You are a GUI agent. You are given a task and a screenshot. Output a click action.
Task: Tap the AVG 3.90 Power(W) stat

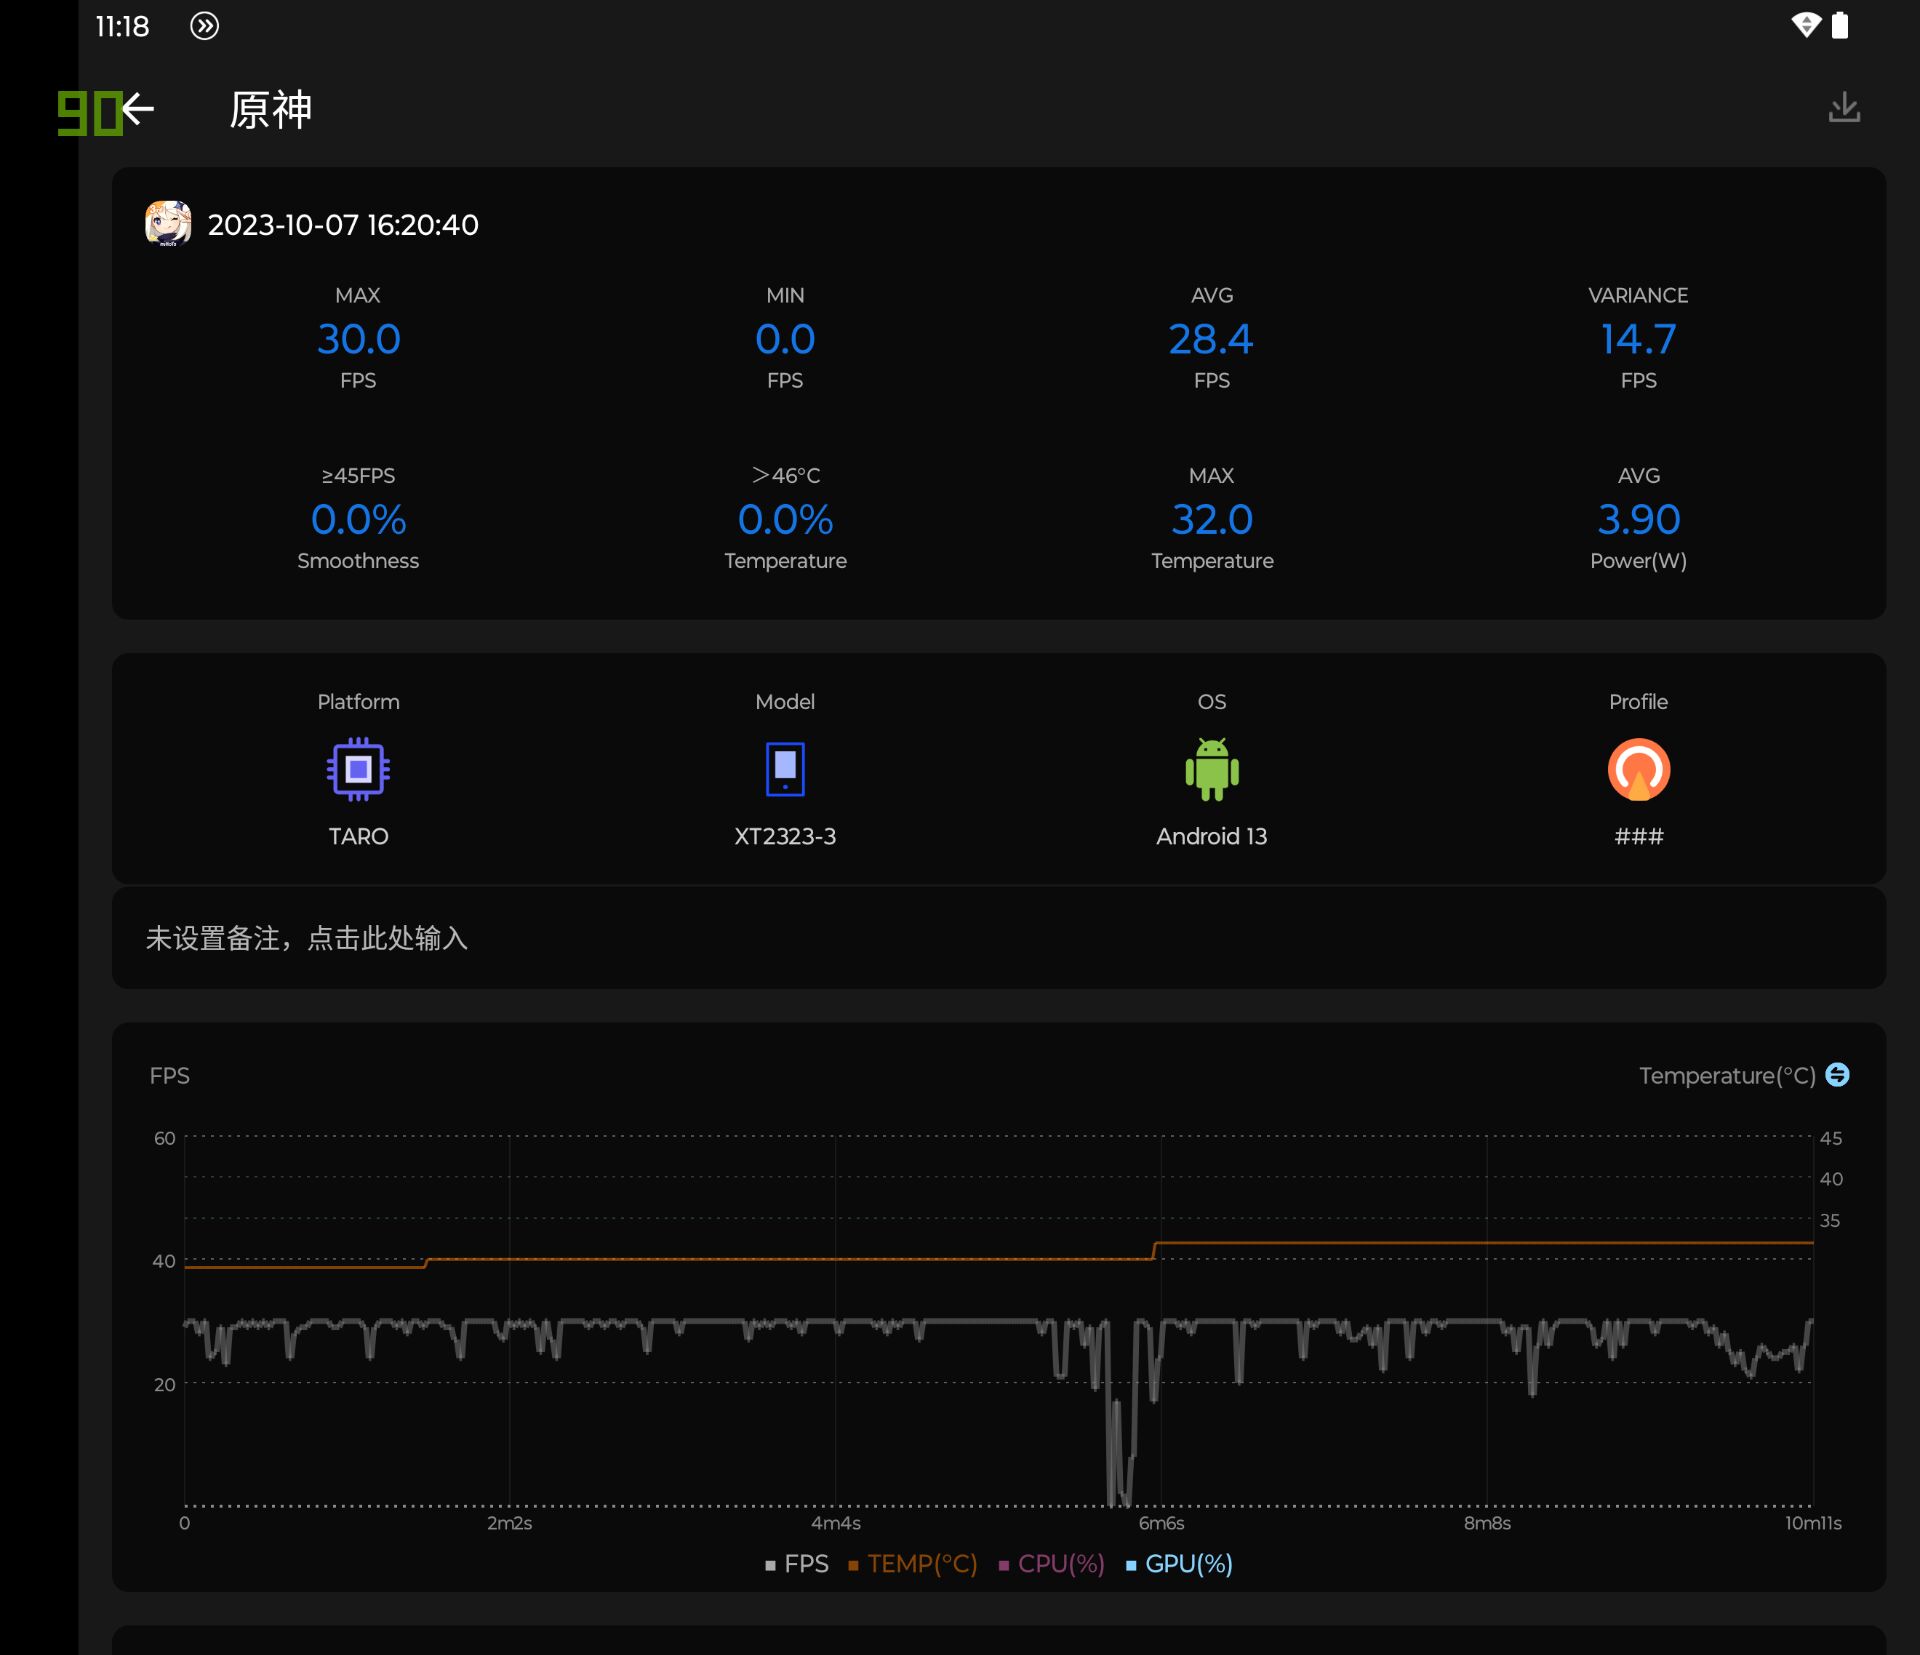tap(1638, 519)
